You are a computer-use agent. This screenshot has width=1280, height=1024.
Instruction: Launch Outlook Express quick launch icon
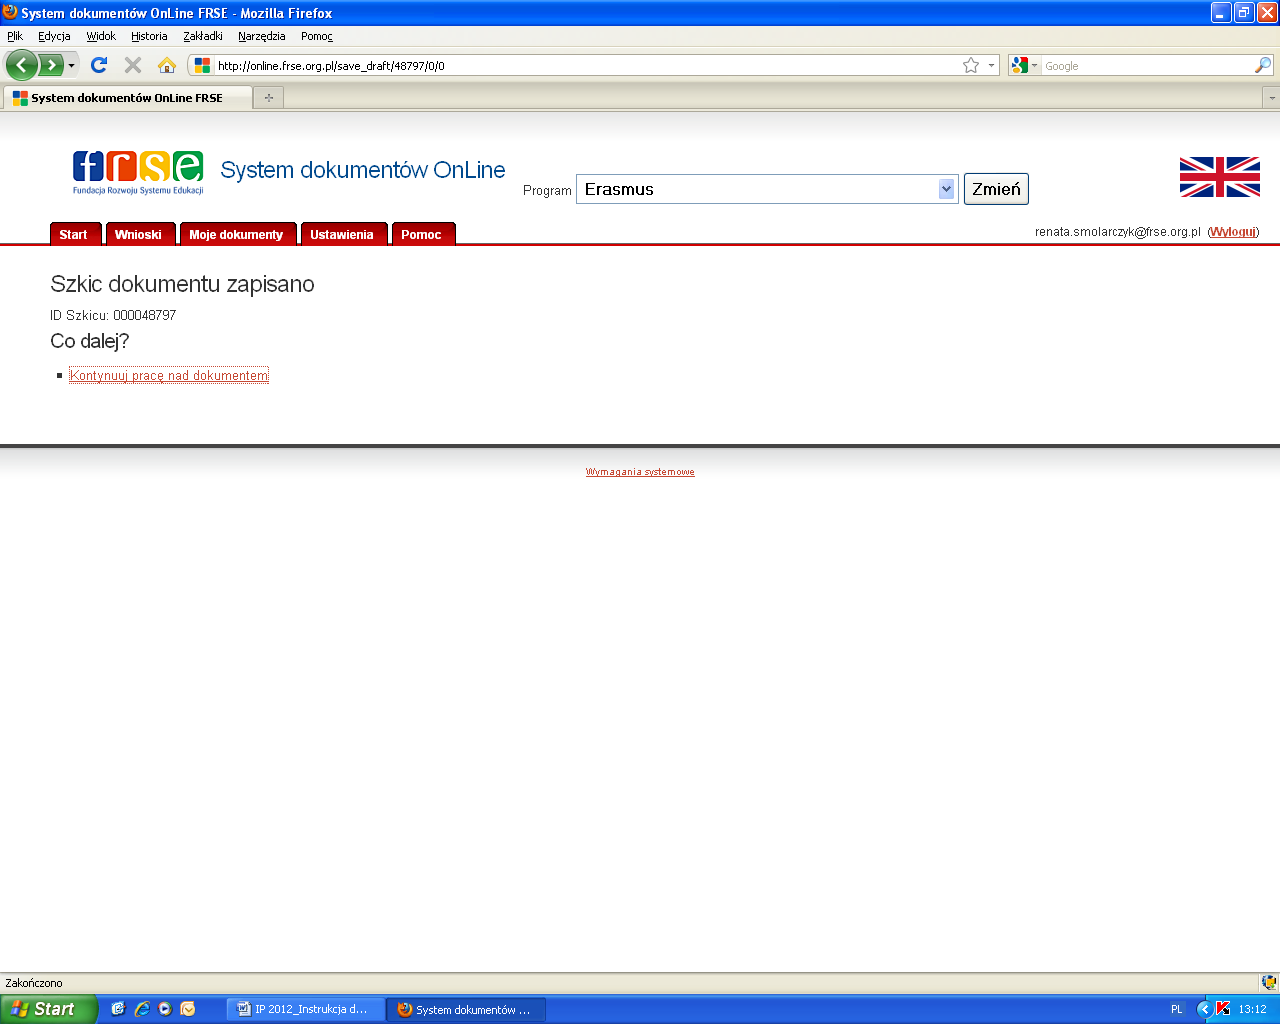[118, 1009]
